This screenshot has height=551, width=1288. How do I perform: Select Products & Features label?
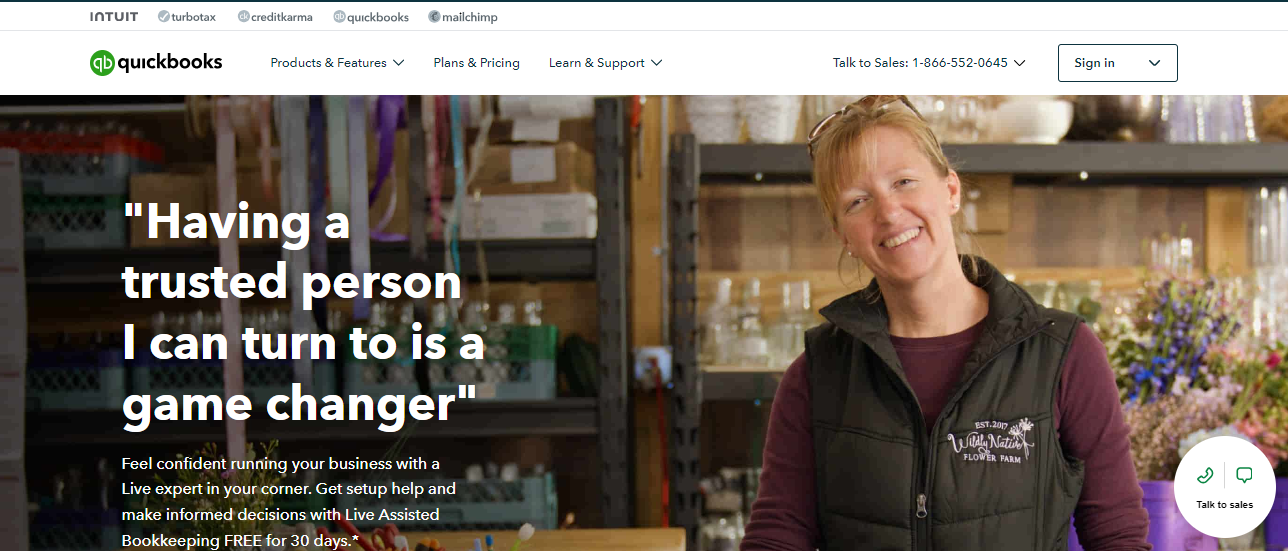(328, 63)
